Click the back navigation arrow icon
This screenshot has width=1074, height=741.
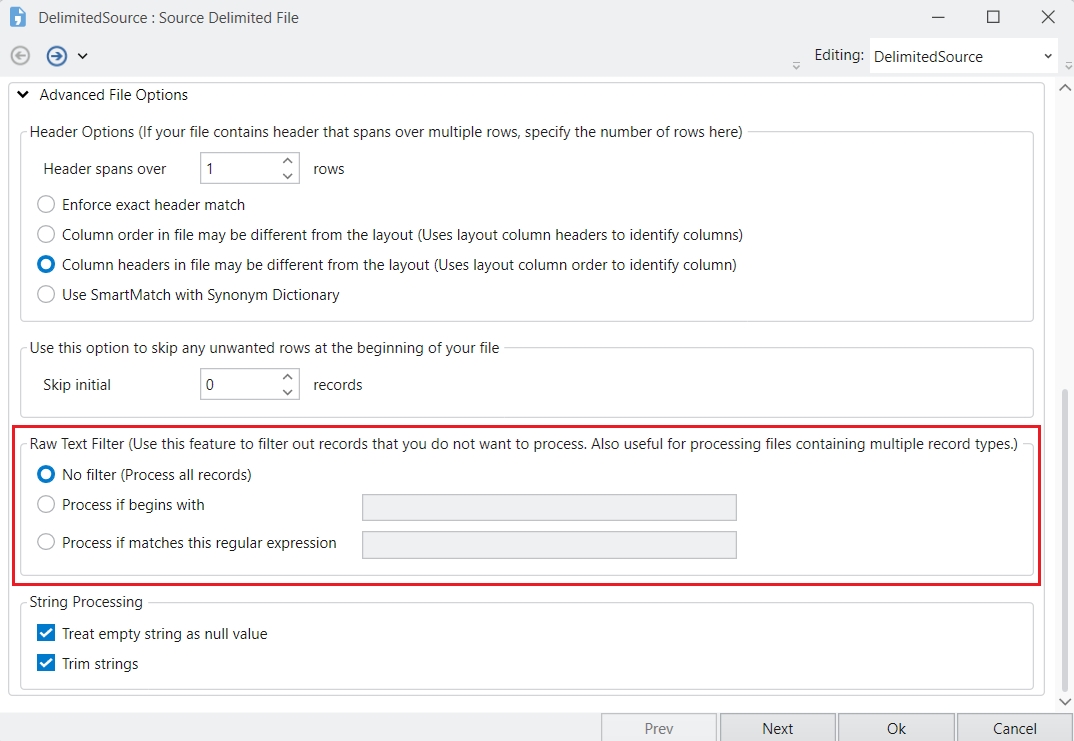(20, 56)
